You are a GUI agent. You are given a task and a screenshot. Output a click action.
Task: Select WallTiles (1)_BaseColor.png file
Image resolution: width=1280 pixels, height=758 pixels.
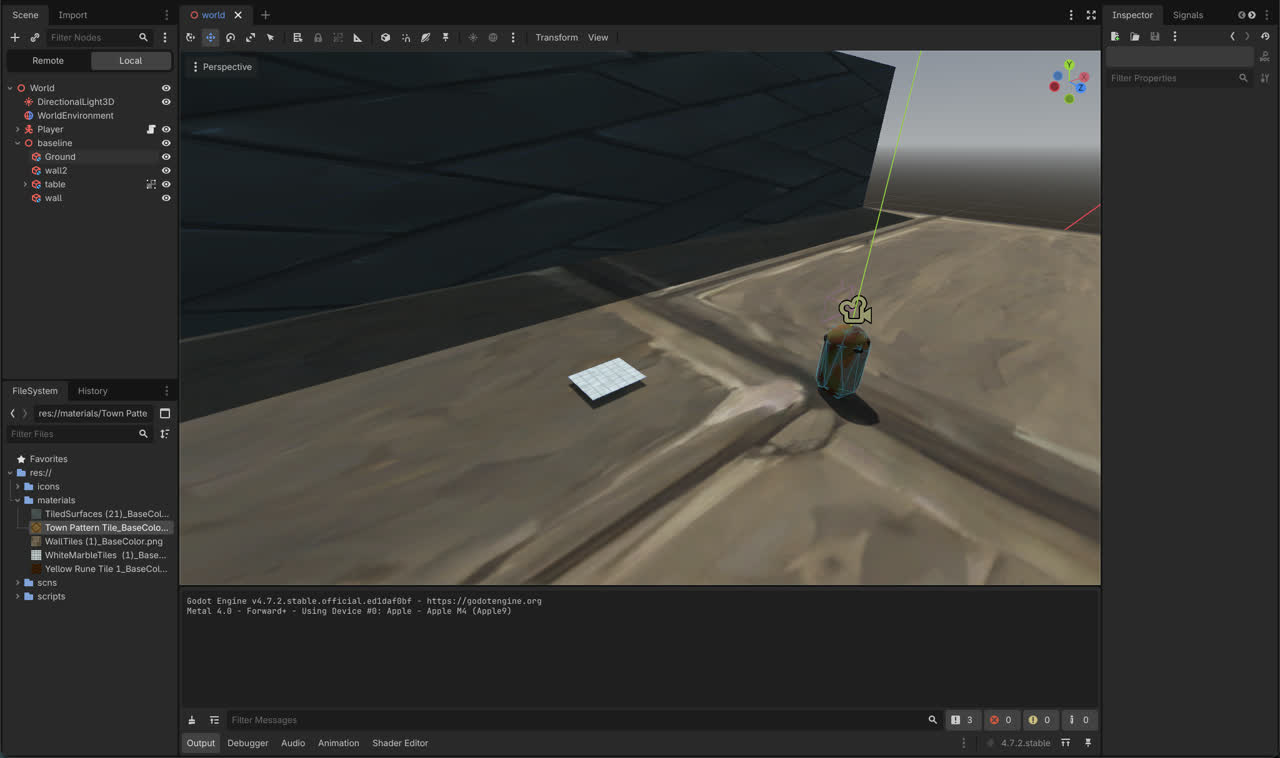point(103,541)
